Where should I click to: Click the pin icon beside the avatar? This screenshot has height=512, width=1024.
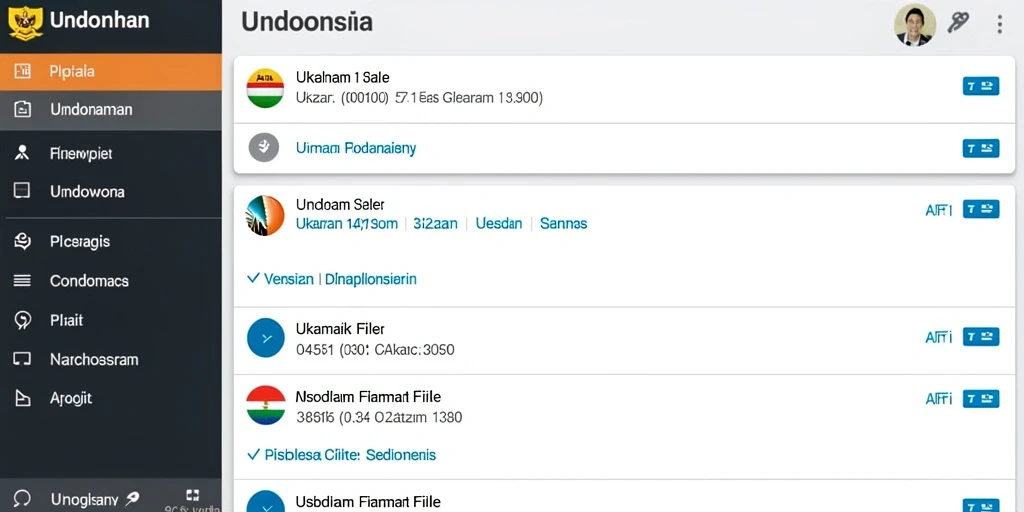click(x=959, y=24)
